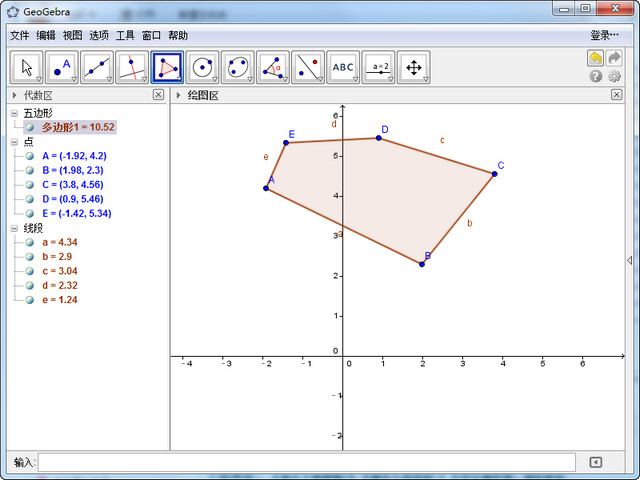Image resolution: width=640 pixels, height=480 pixels.
Task: Collapse the 线段 tree group
Action: (x=14, y=228)
